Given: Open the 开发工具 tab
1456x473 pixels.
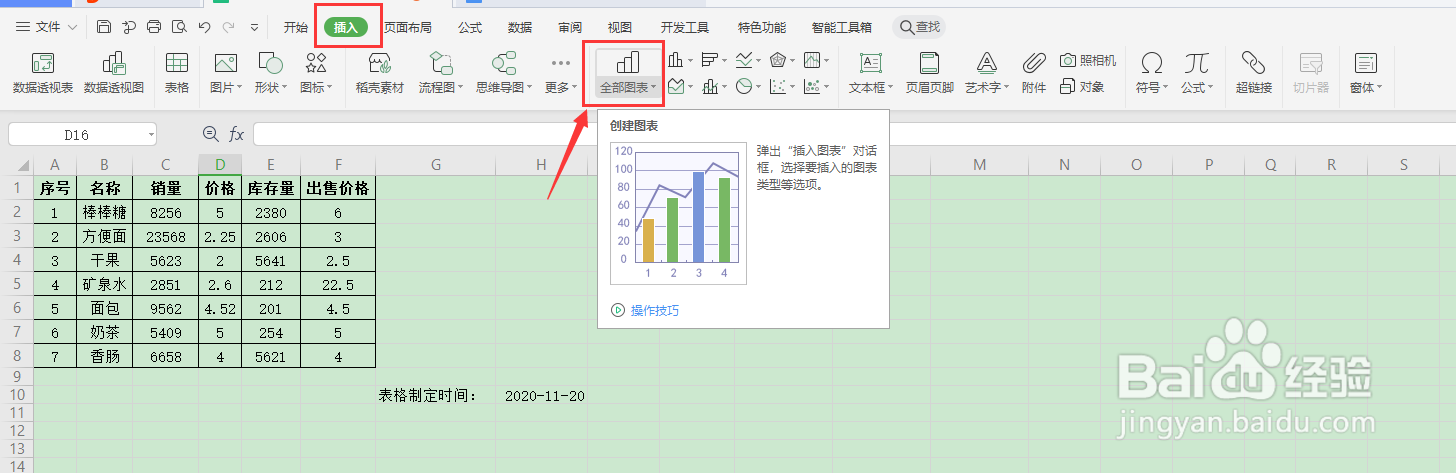Looking at the screenshot, I should (x=685, y=28).
